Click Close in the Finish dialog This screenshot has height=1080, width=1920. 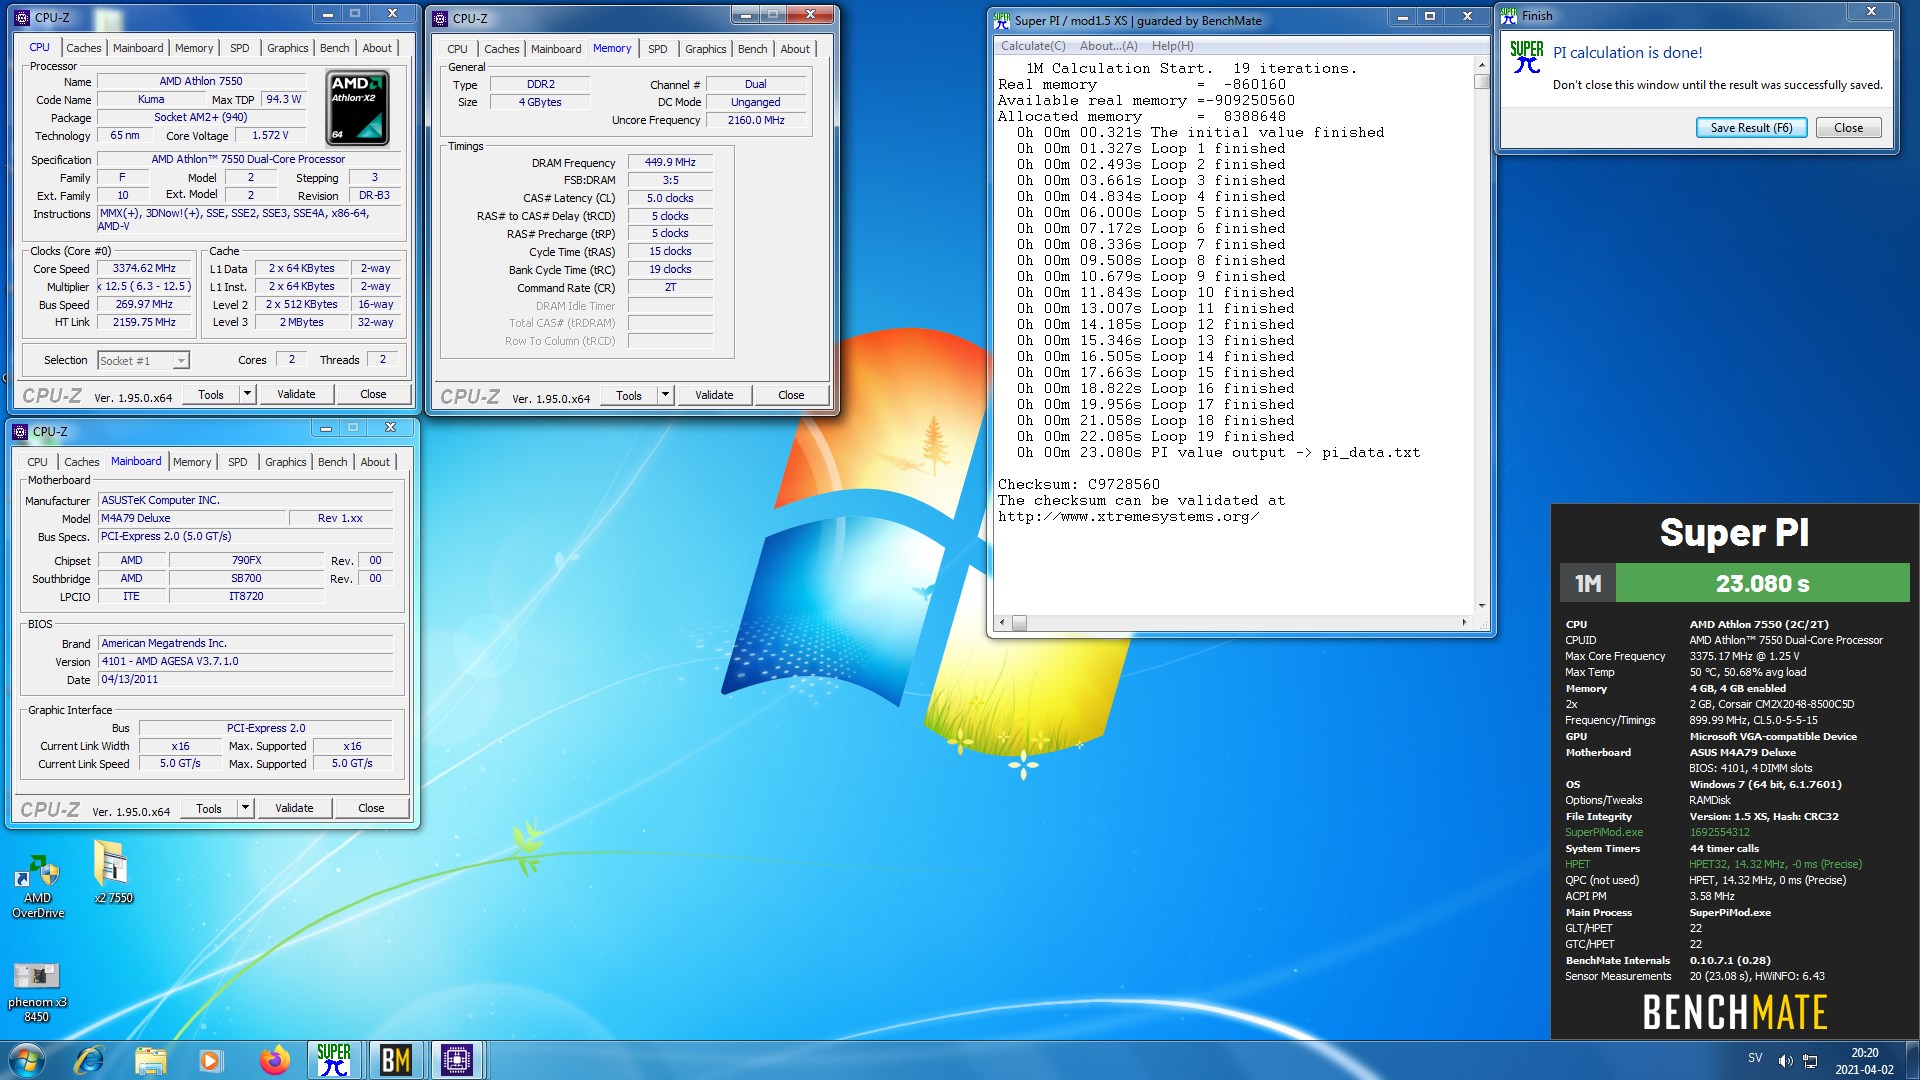[x=1848, y=128]
